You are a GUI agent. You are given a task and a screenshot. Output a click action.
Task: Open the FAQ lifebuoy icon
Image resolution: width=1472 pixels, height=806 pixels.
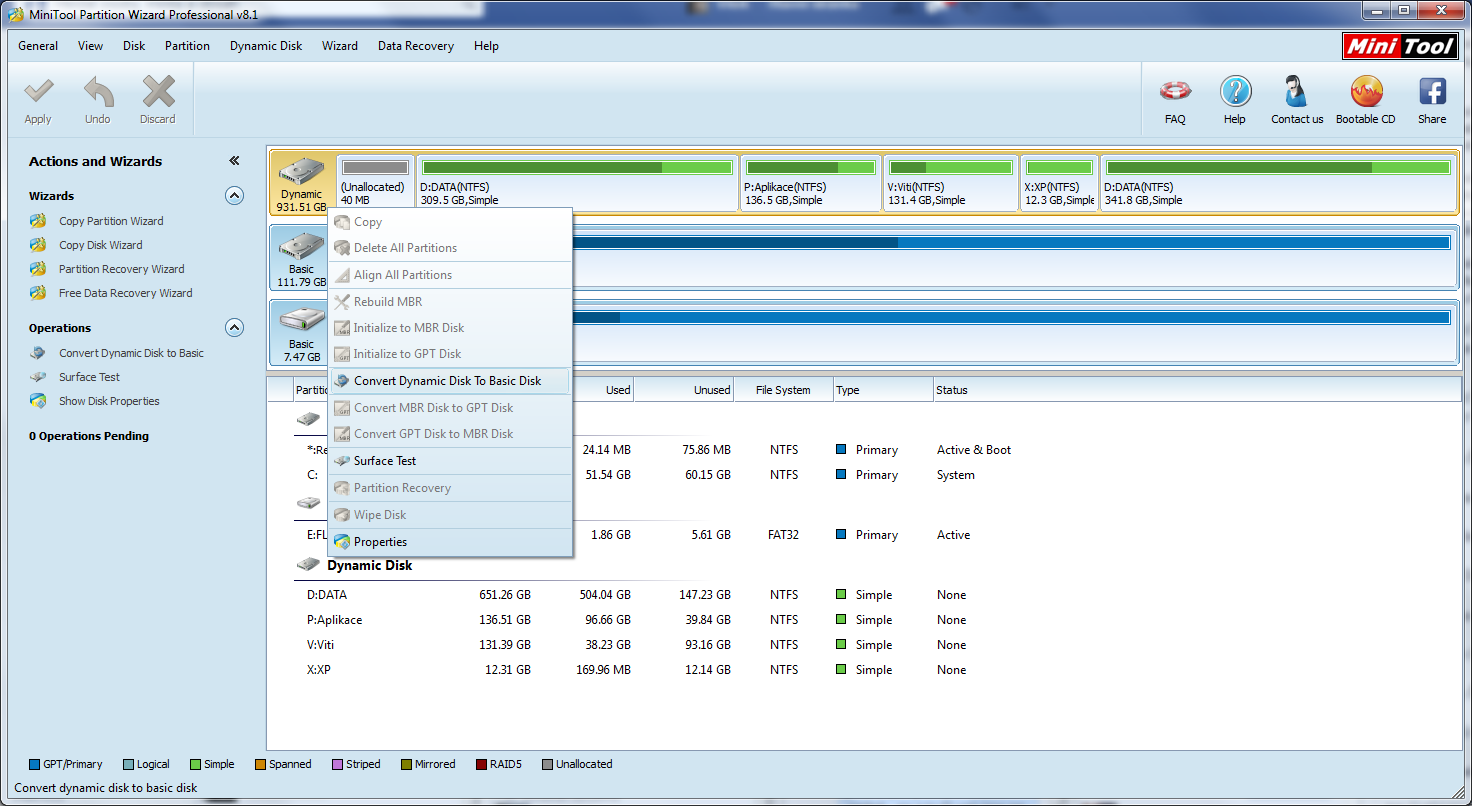(1175, 92)
